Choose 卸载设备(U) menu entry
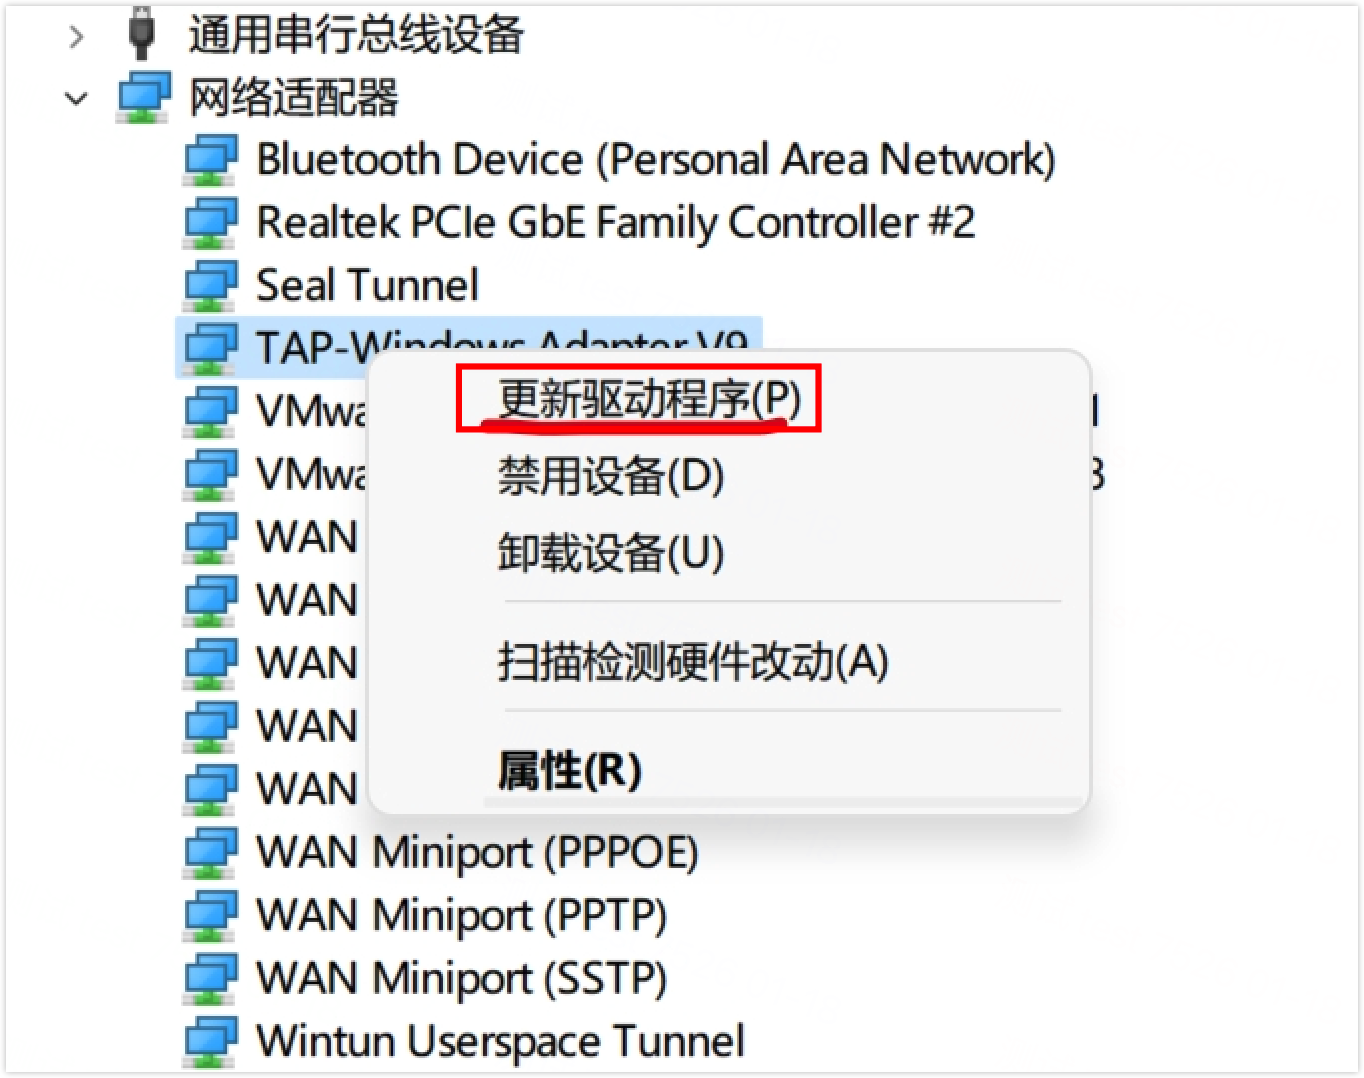Screen dimensions: 1364x1078 (611, 552)
